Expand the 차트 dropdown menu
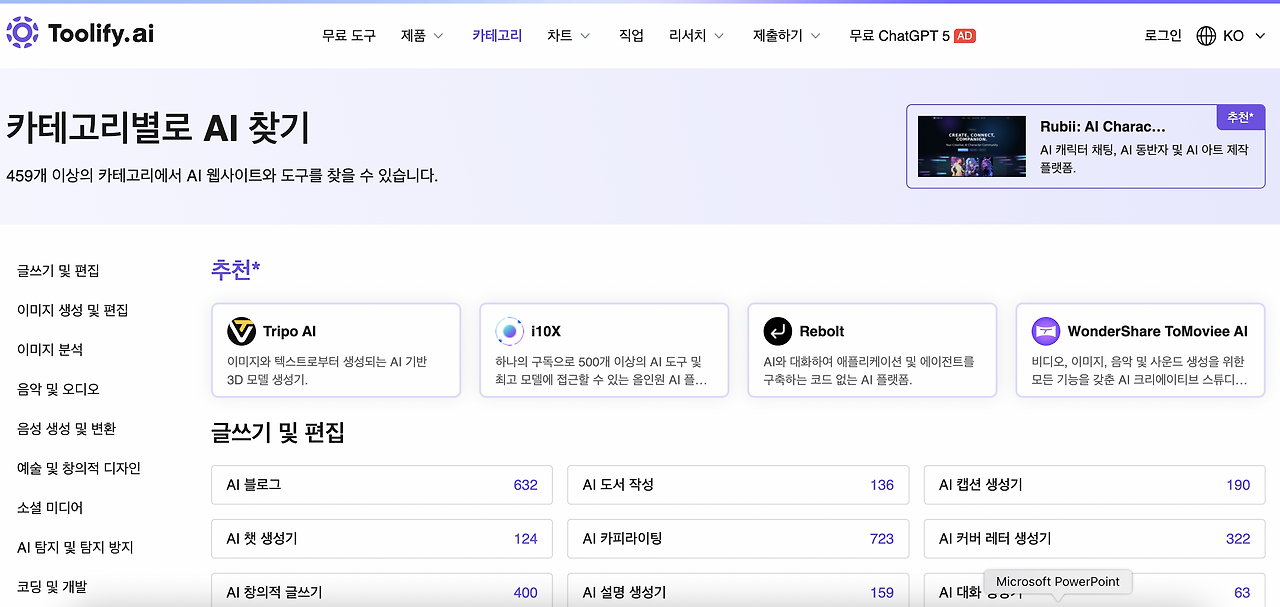Image resolution: width=1280 pixels, height=607 pixels. pos(568,35)
